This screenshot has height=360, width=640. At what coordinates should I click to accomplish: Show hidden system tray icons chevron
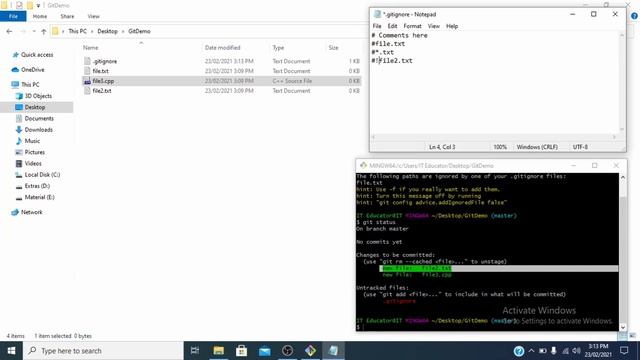click(531, 351)
